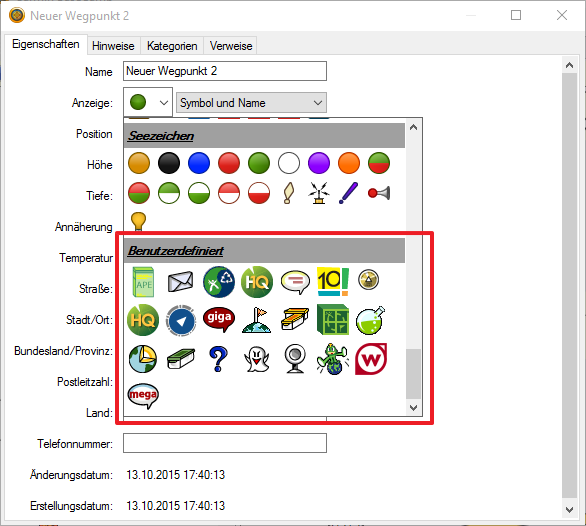Select the black buoy symbol

(x=169, y=163)
